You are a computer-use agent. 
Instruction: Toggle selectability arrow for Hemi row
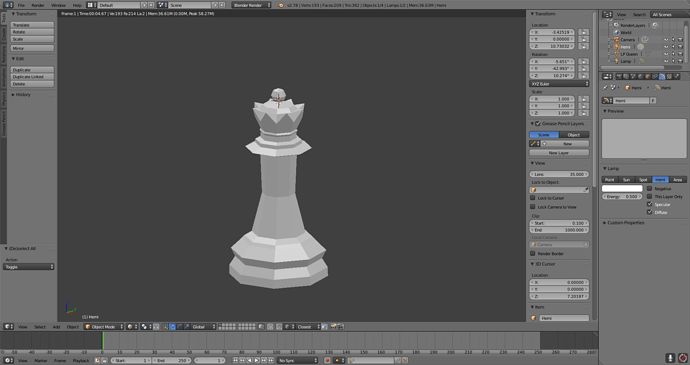673,47
